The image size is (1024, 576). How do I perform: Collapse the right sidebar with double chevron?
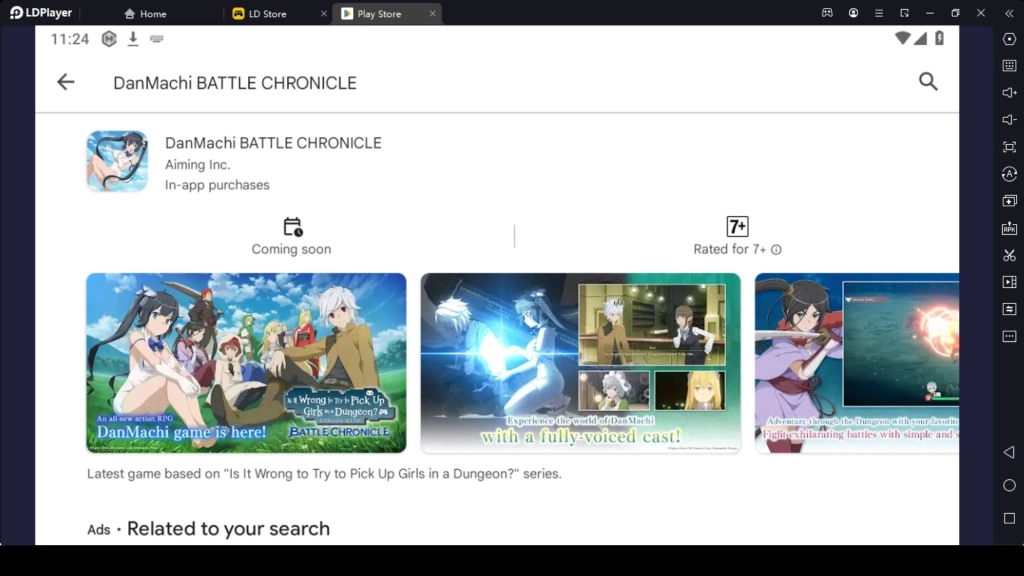(1009, 13)
